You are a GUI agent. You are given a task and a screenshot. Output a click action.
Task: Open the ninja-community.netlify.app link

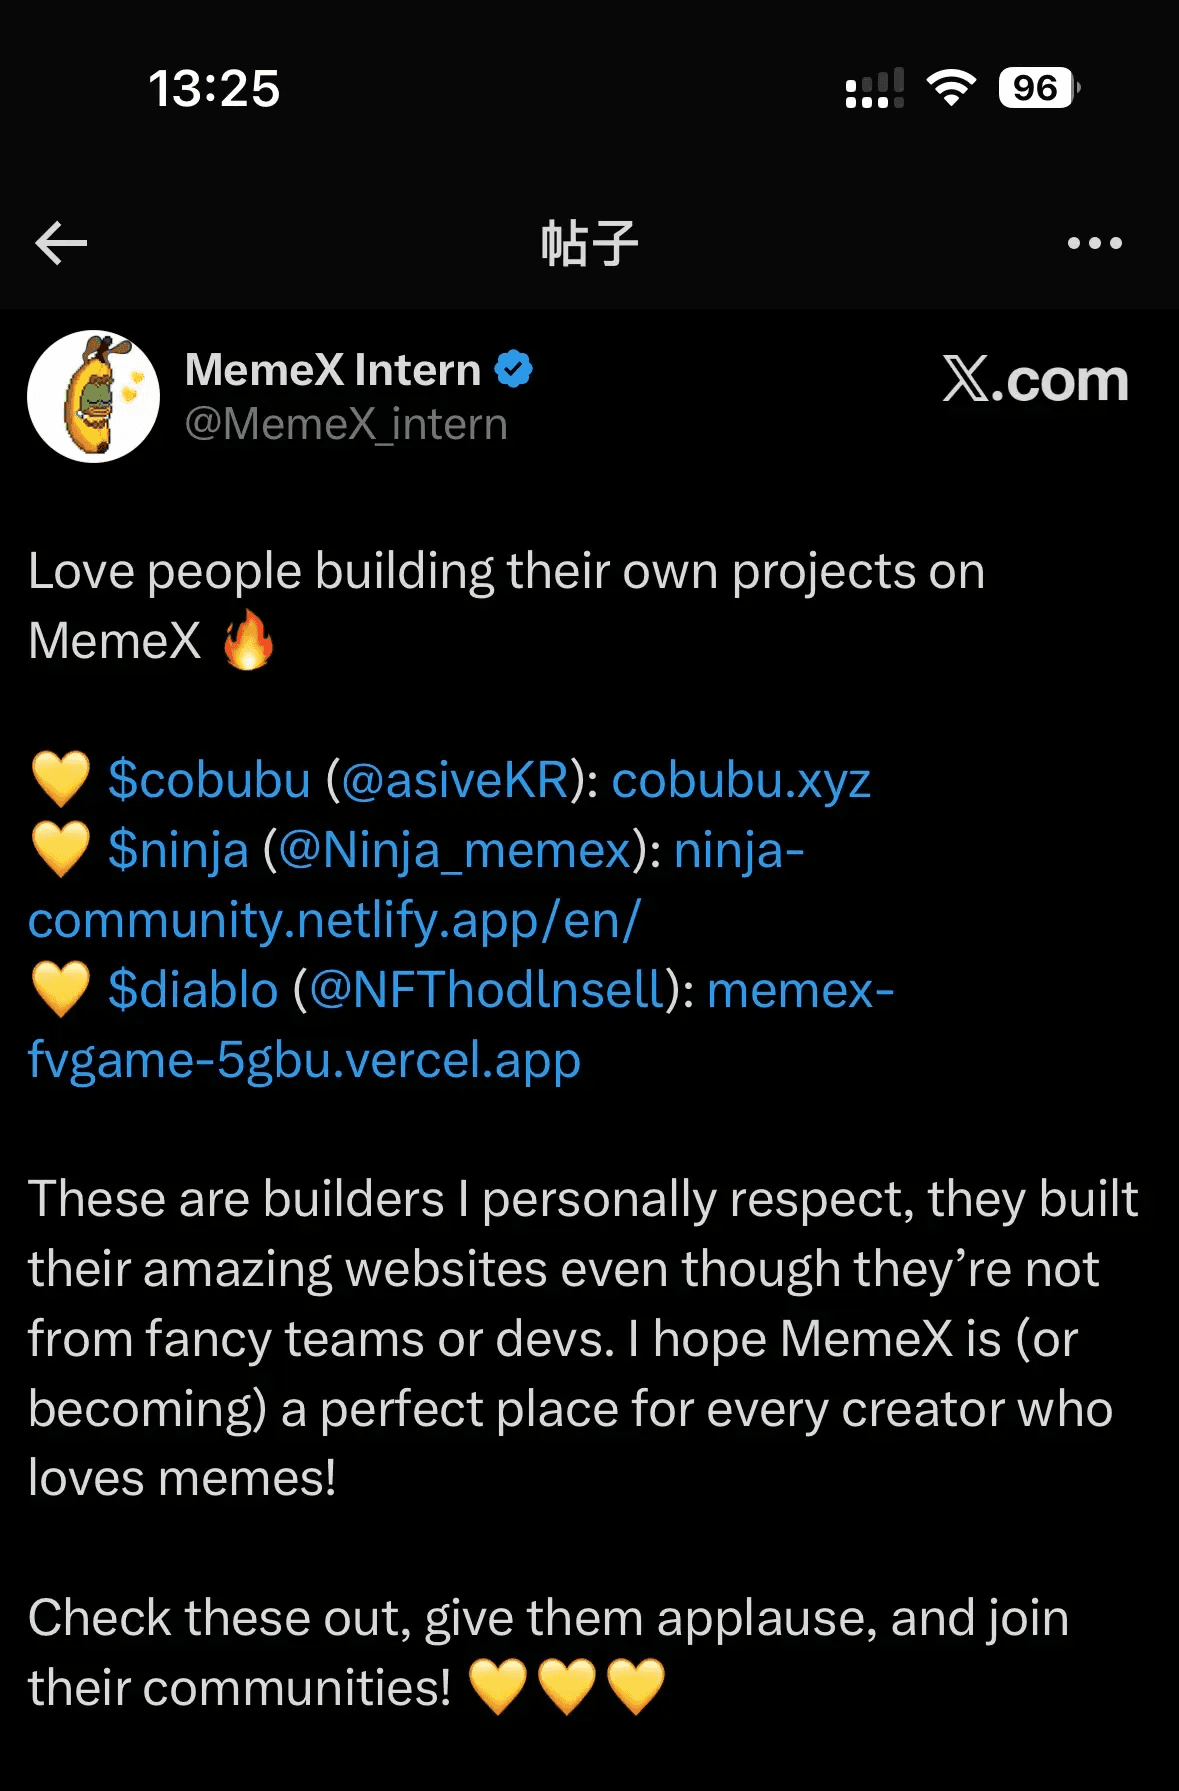pos(334,920)
